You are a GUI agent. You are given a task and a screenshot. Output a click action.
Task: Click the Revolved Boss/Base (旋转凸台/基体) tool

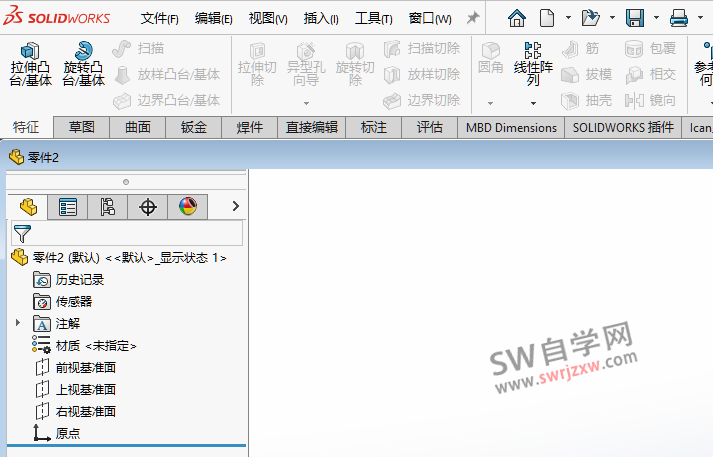[84, 64]
